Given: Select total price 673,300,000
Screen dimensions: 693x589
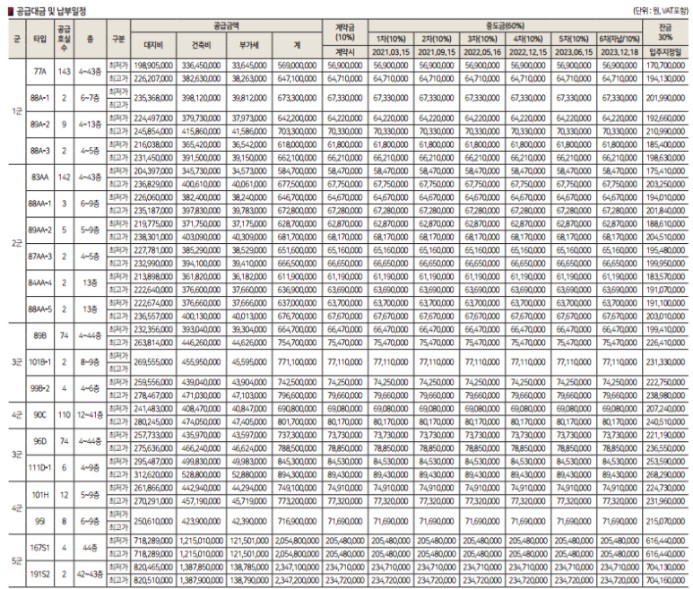Looking at the screenshot, I should pyautogui.click(x=297, y=98).
